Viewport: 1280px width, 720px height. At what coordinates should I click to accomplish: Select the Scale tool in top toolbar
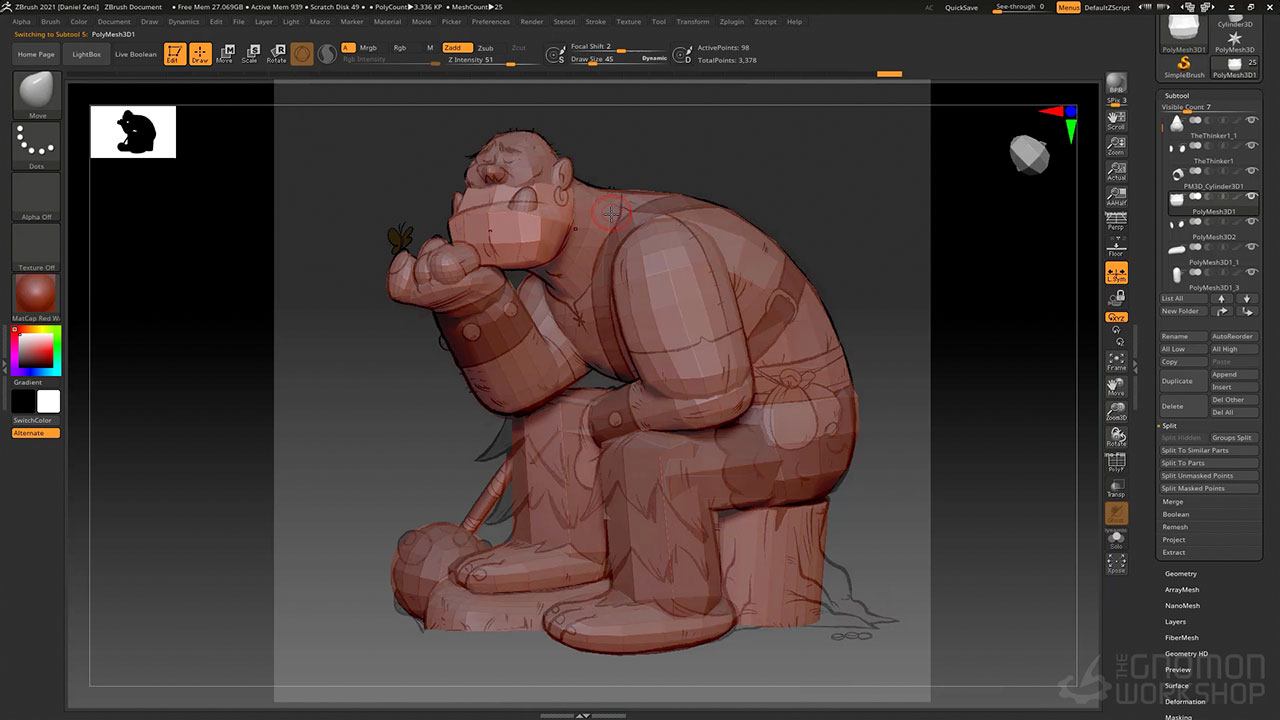(x=250, y=54)
